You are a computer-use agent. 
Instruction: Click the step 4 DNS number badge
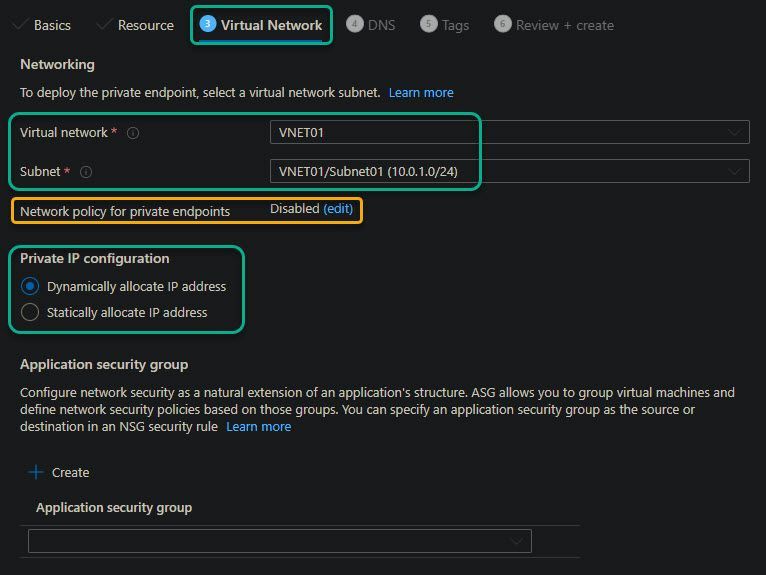(x=355, y=24)
